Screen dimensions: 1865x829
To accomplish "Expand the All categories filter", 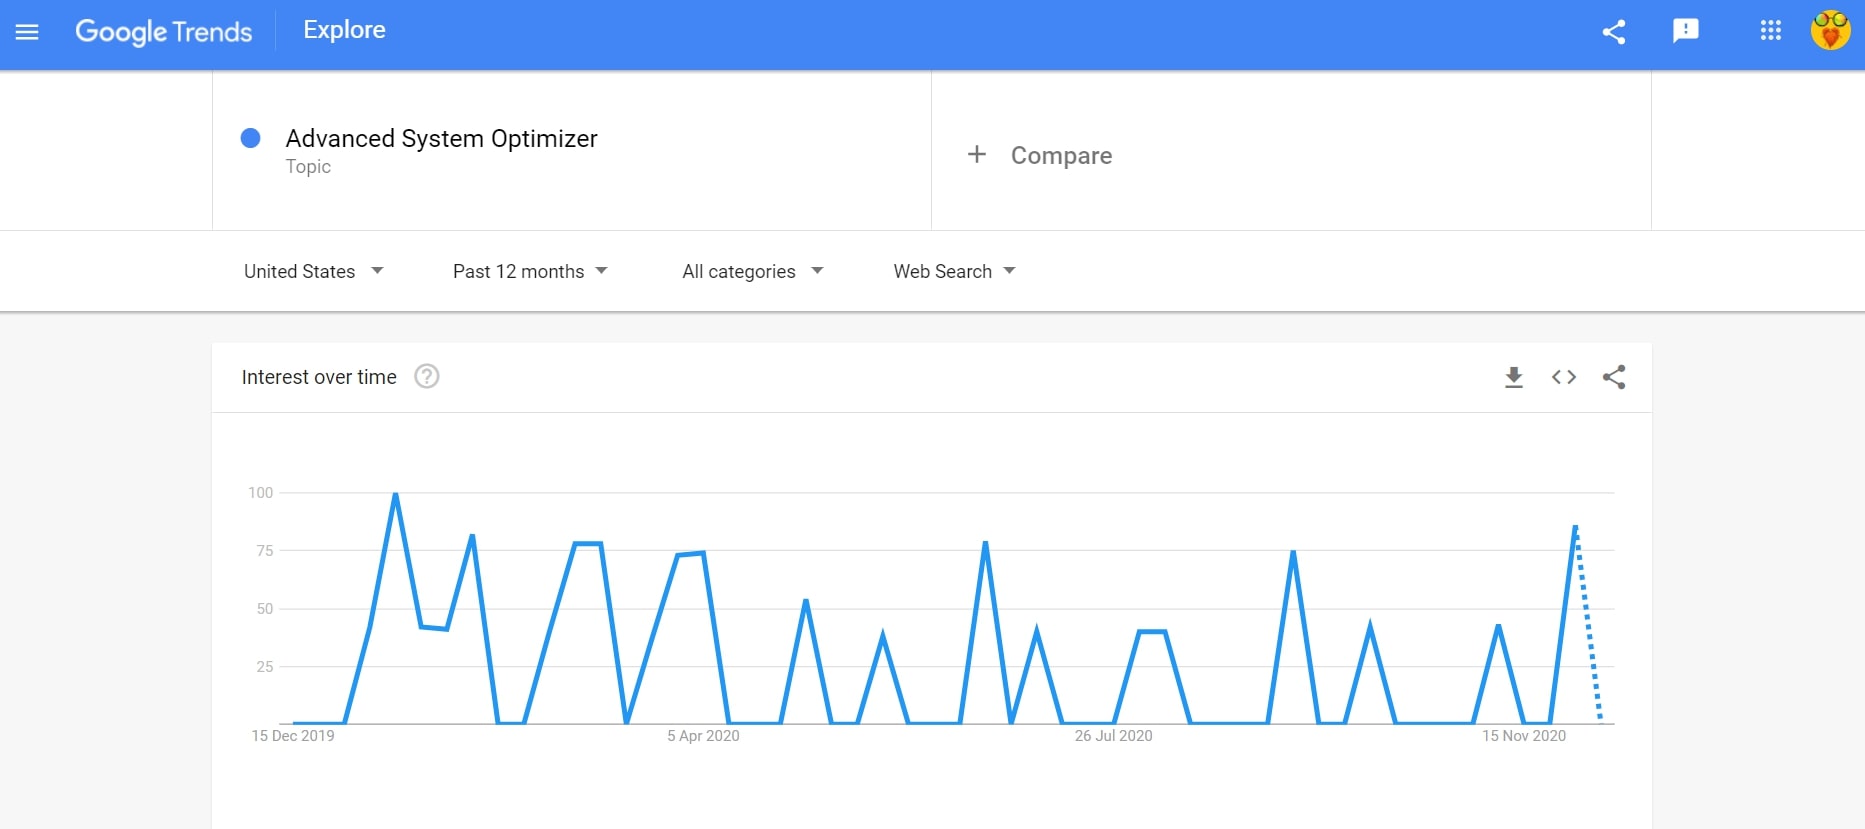I will pos(752,271).
